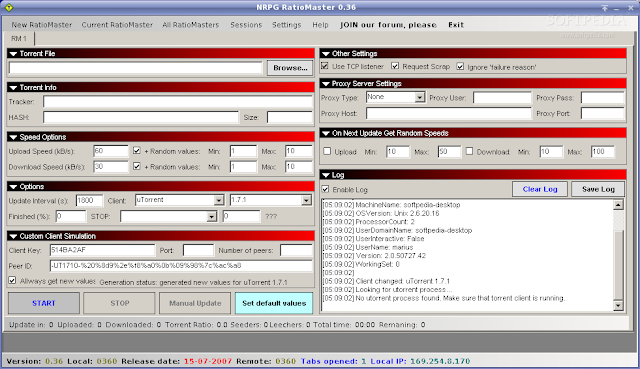Open the Sessions menu
Image resolution: width=640 pixels, height=369 pixels.
246,25
